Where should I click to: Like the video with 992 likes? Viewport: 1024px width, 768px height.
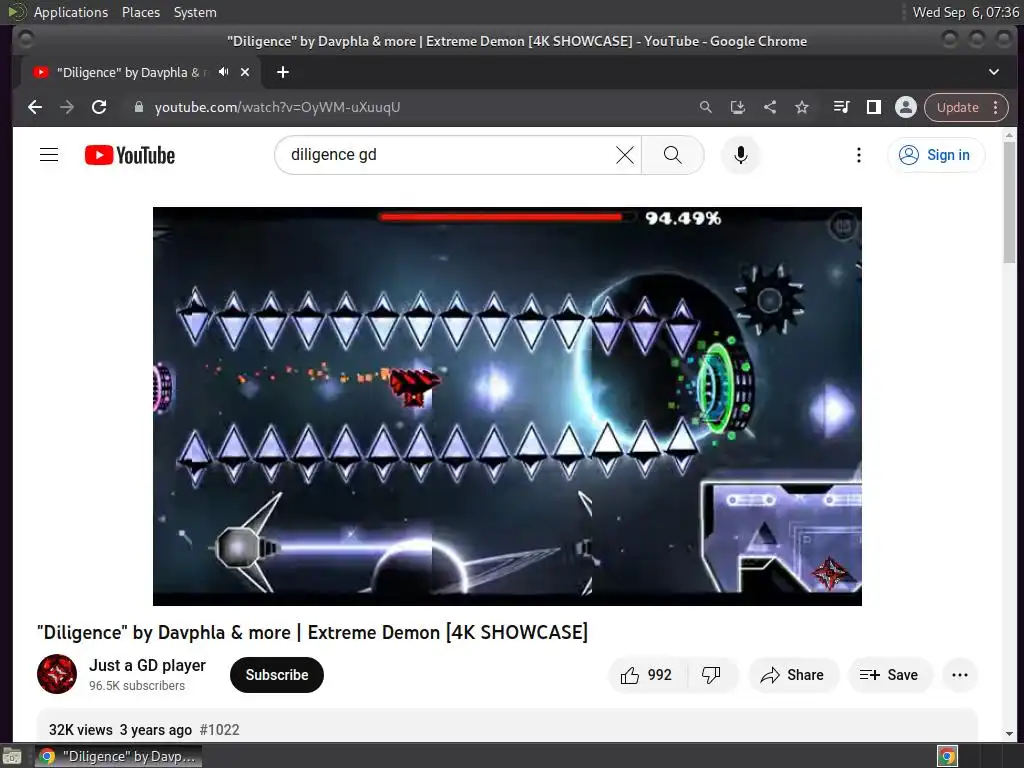[x=647, y=675]
